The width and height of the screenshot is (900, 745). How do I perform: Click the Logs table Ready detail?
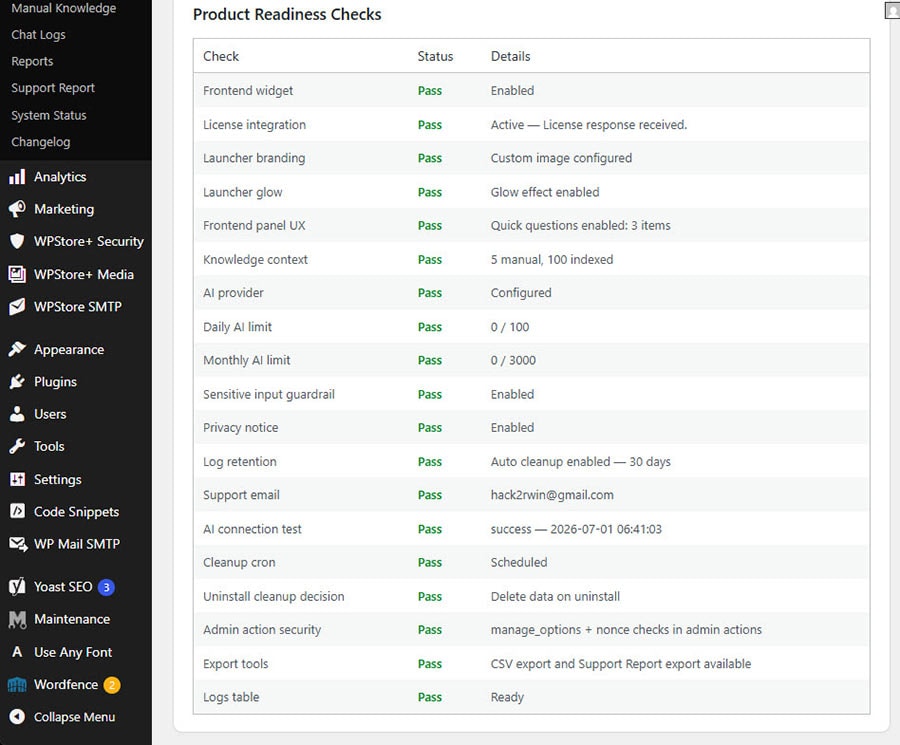507,697
